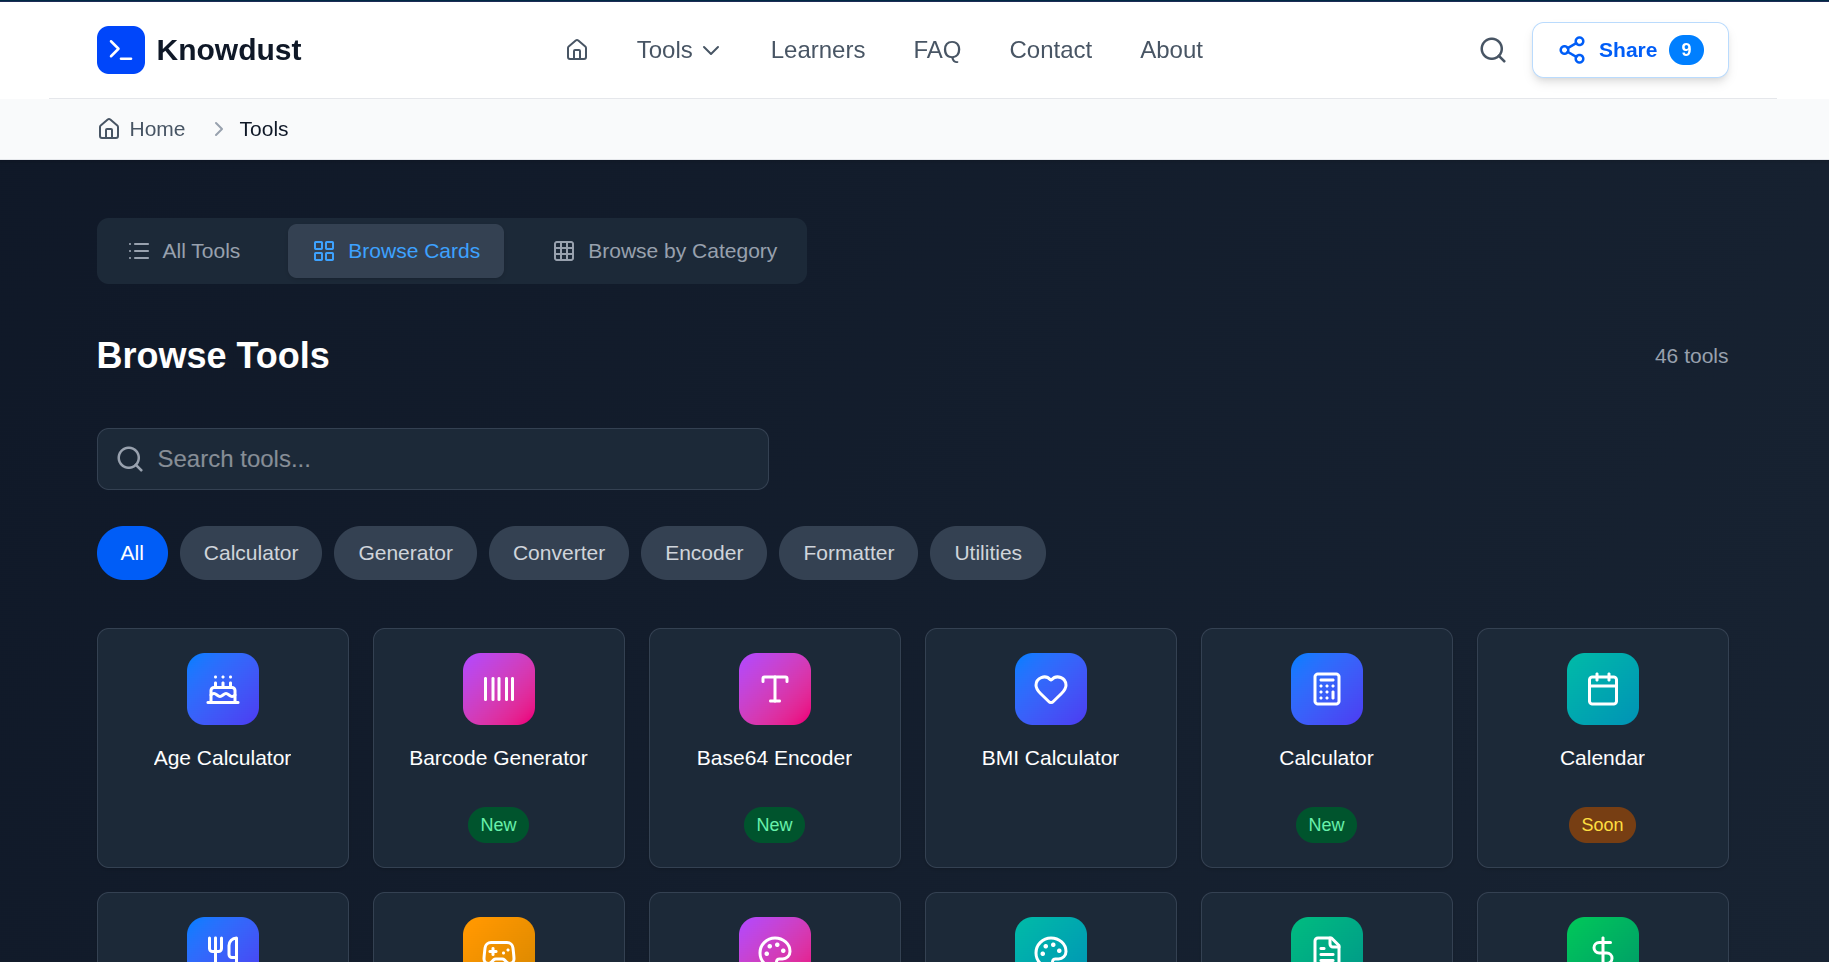Click the Tools breadcrumb text

pos(264,129)
